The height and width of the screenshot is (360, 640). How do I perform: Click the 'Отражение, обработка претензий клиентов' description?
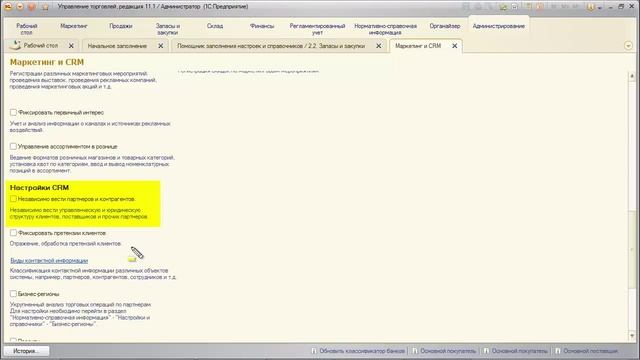(x=66, y=244)
